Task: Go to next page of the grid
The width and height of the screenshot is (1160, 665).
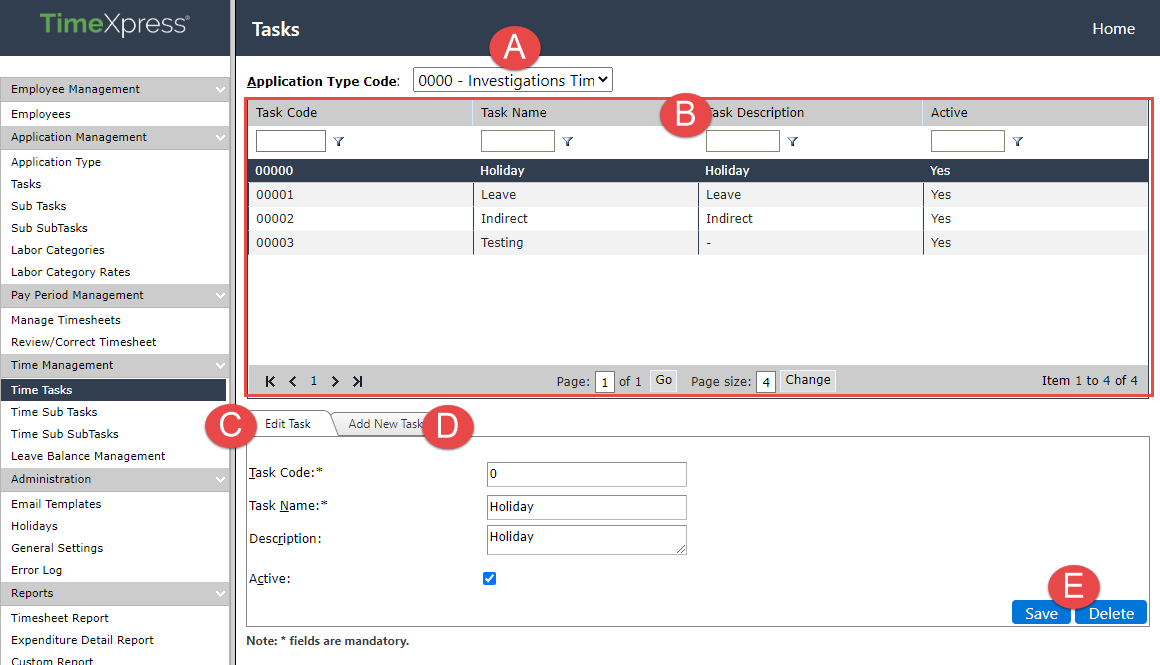Action: [x=335, y=381]
